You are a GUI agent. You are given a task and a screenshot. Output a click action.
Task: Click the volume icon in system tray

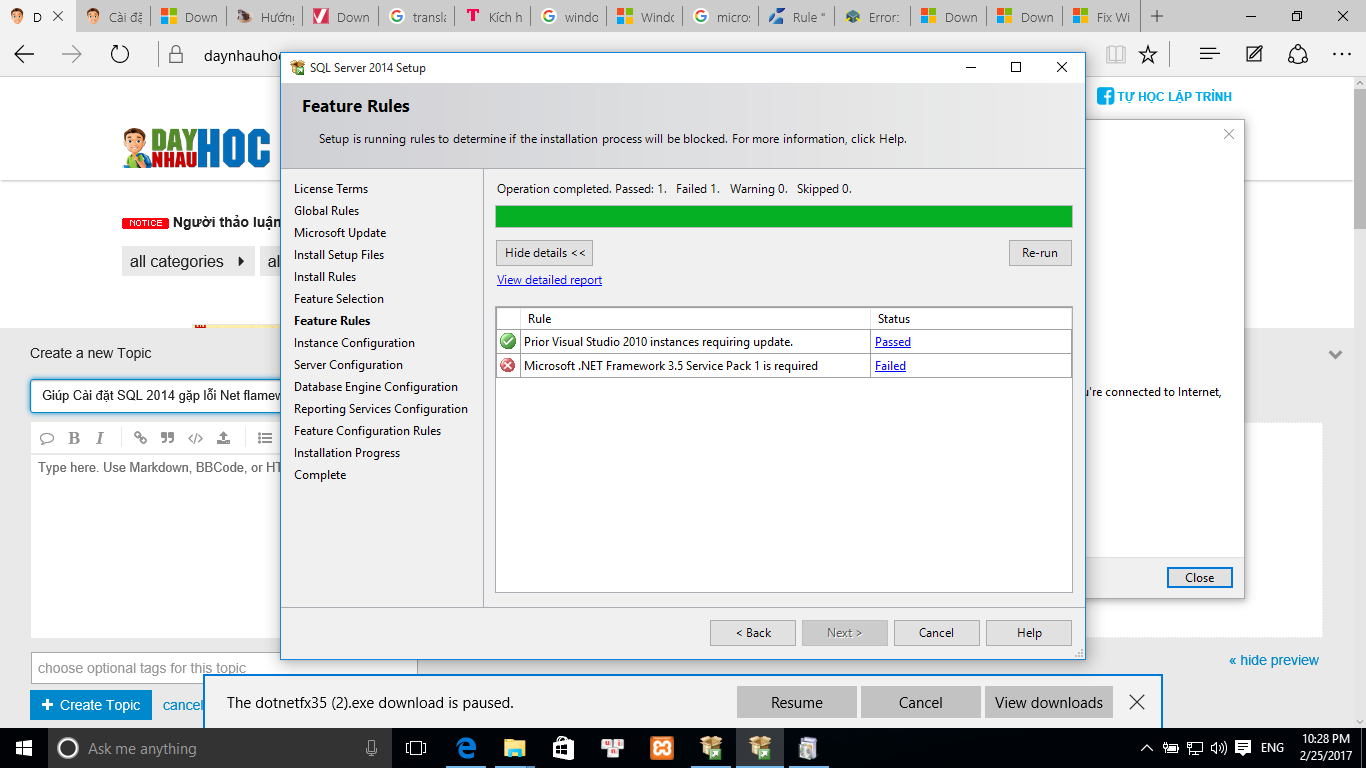[x=1218, y=748]
